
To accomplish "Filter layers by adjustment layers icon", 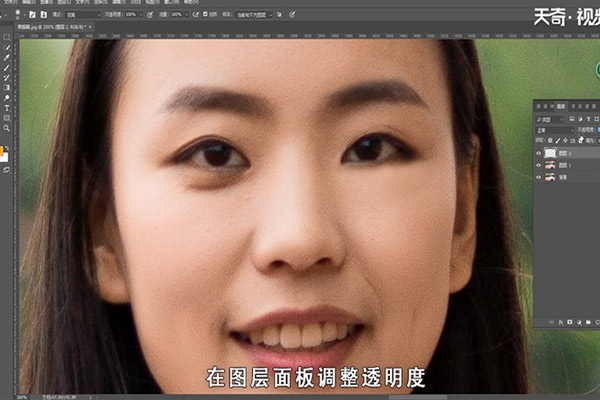I will [x=580, y=119].
